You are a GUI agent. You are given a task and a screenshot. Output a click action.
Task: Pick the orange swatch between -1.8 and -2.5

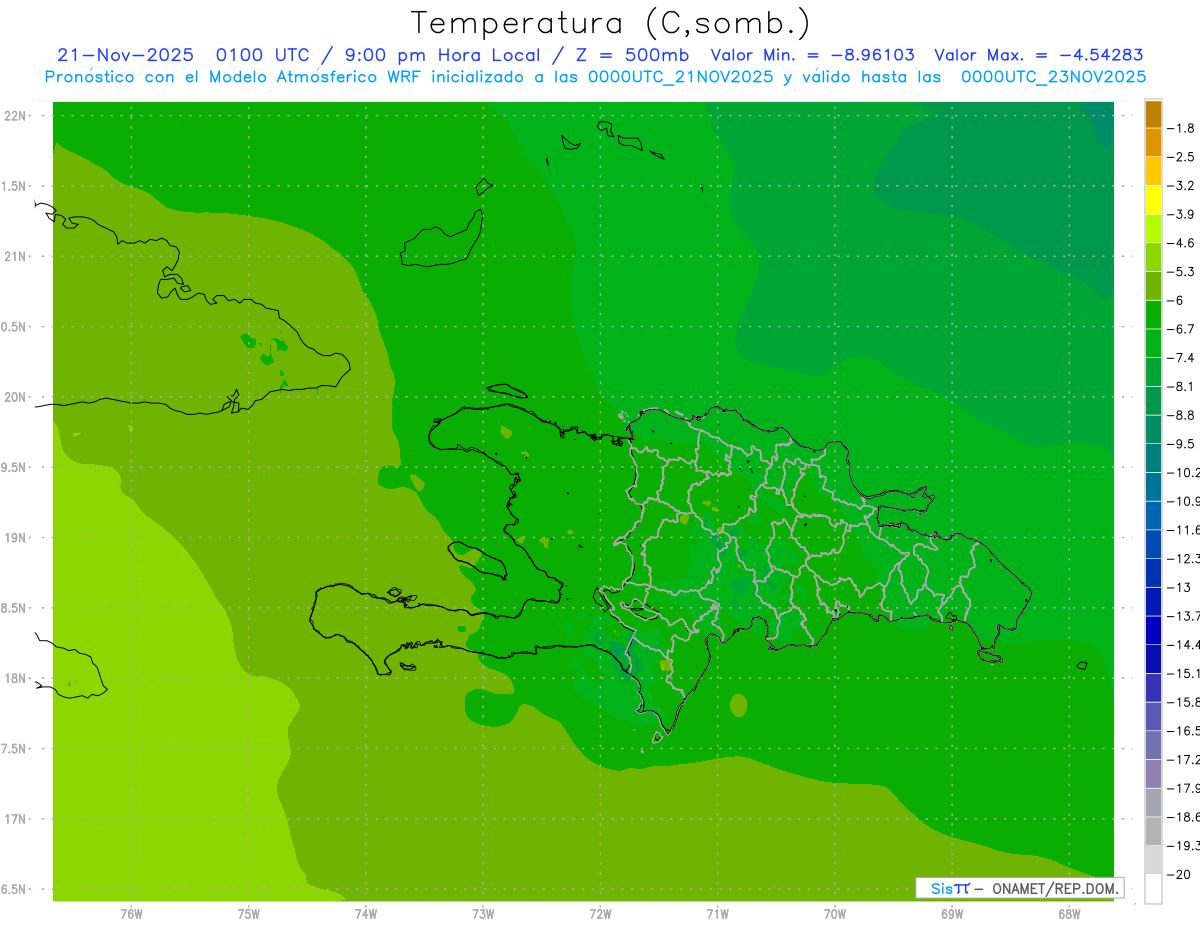coord(1153,143)
